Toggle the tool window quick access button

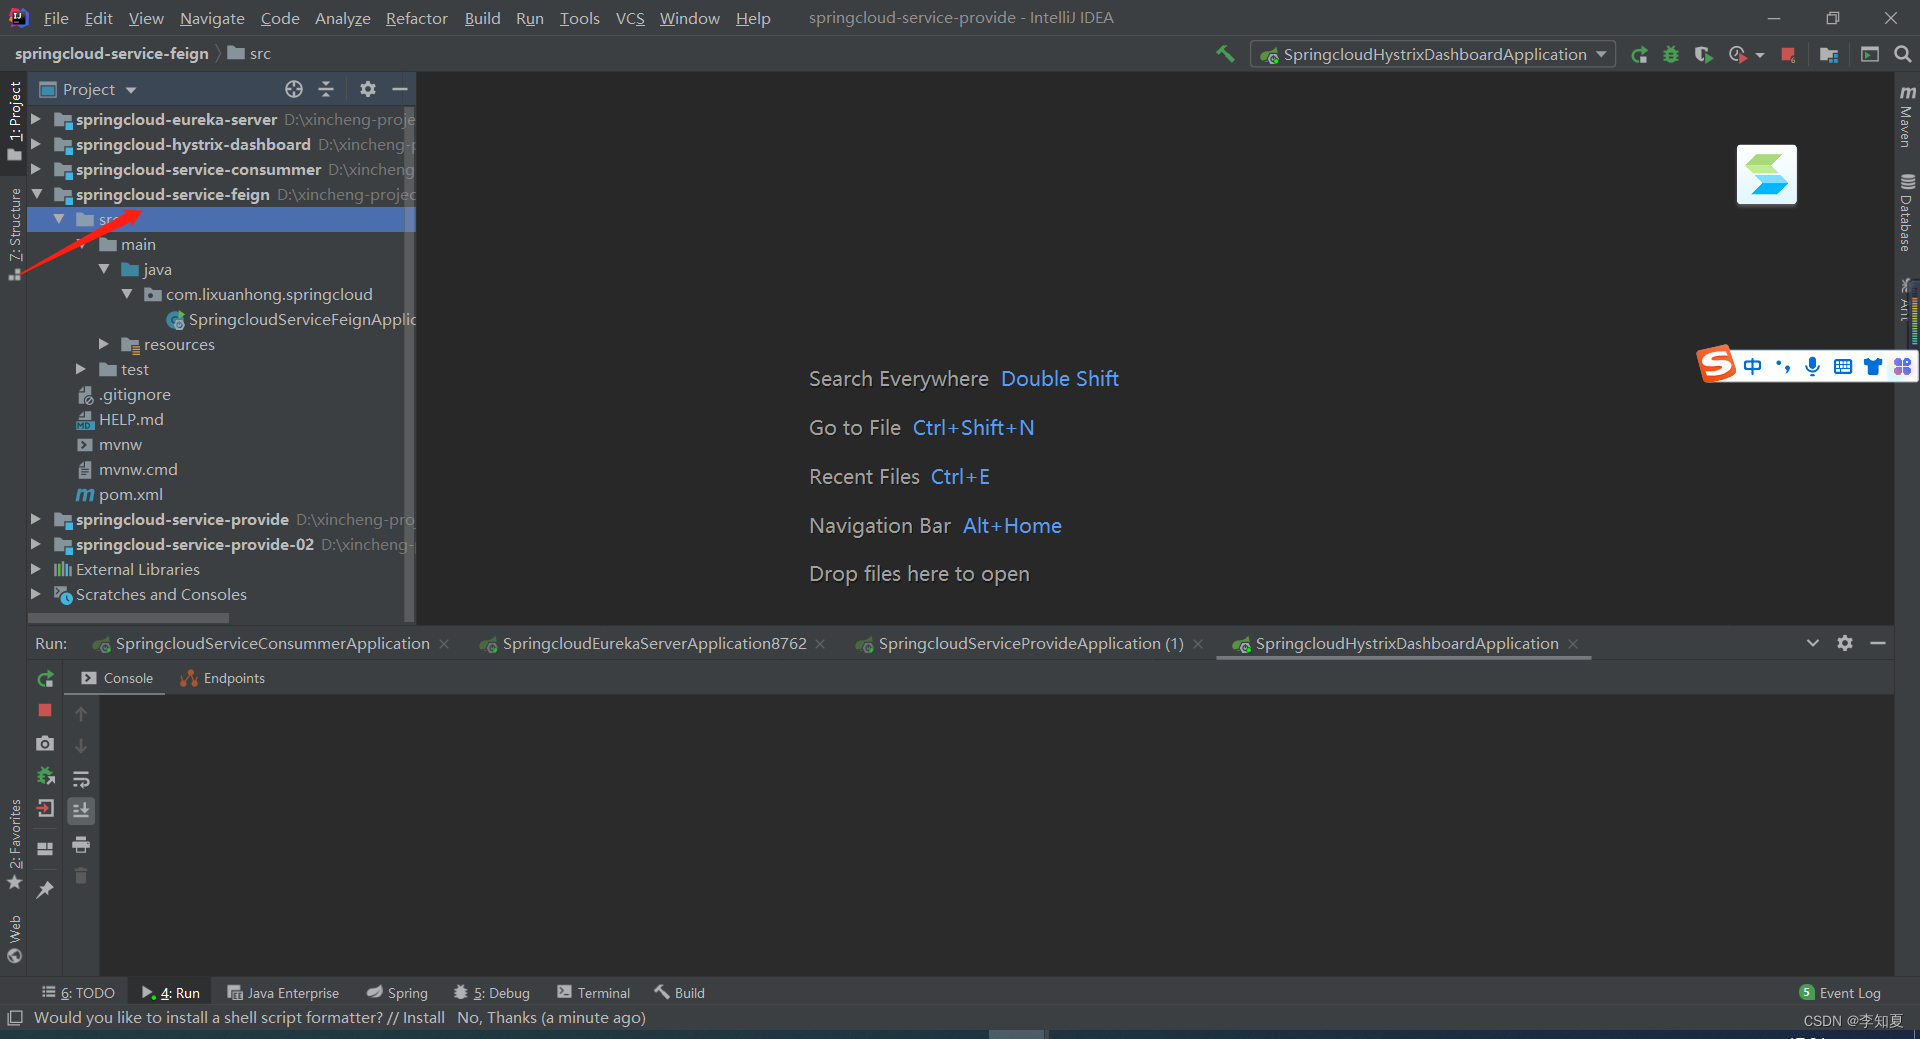(x=14, y=1018)
